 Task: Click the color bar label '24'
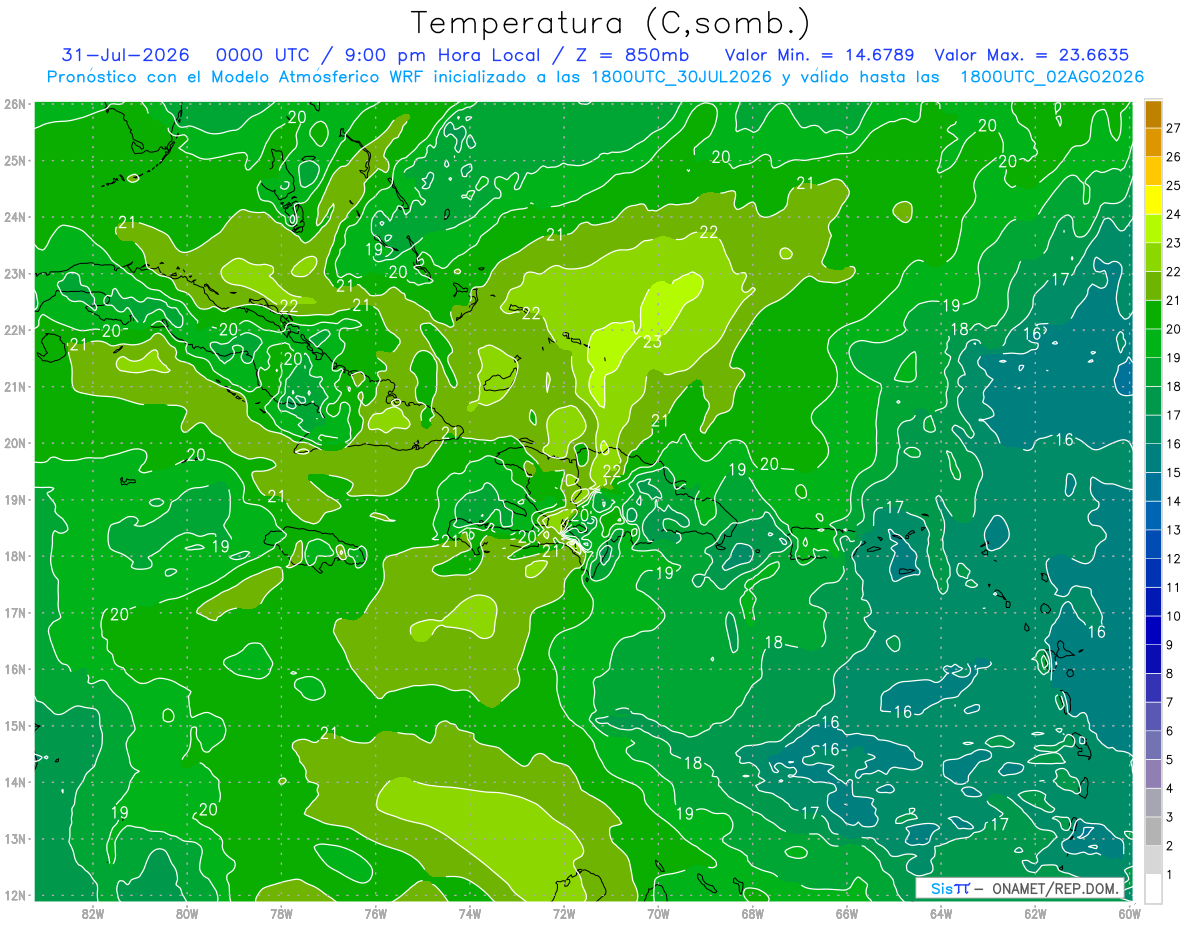(1174, 214)
